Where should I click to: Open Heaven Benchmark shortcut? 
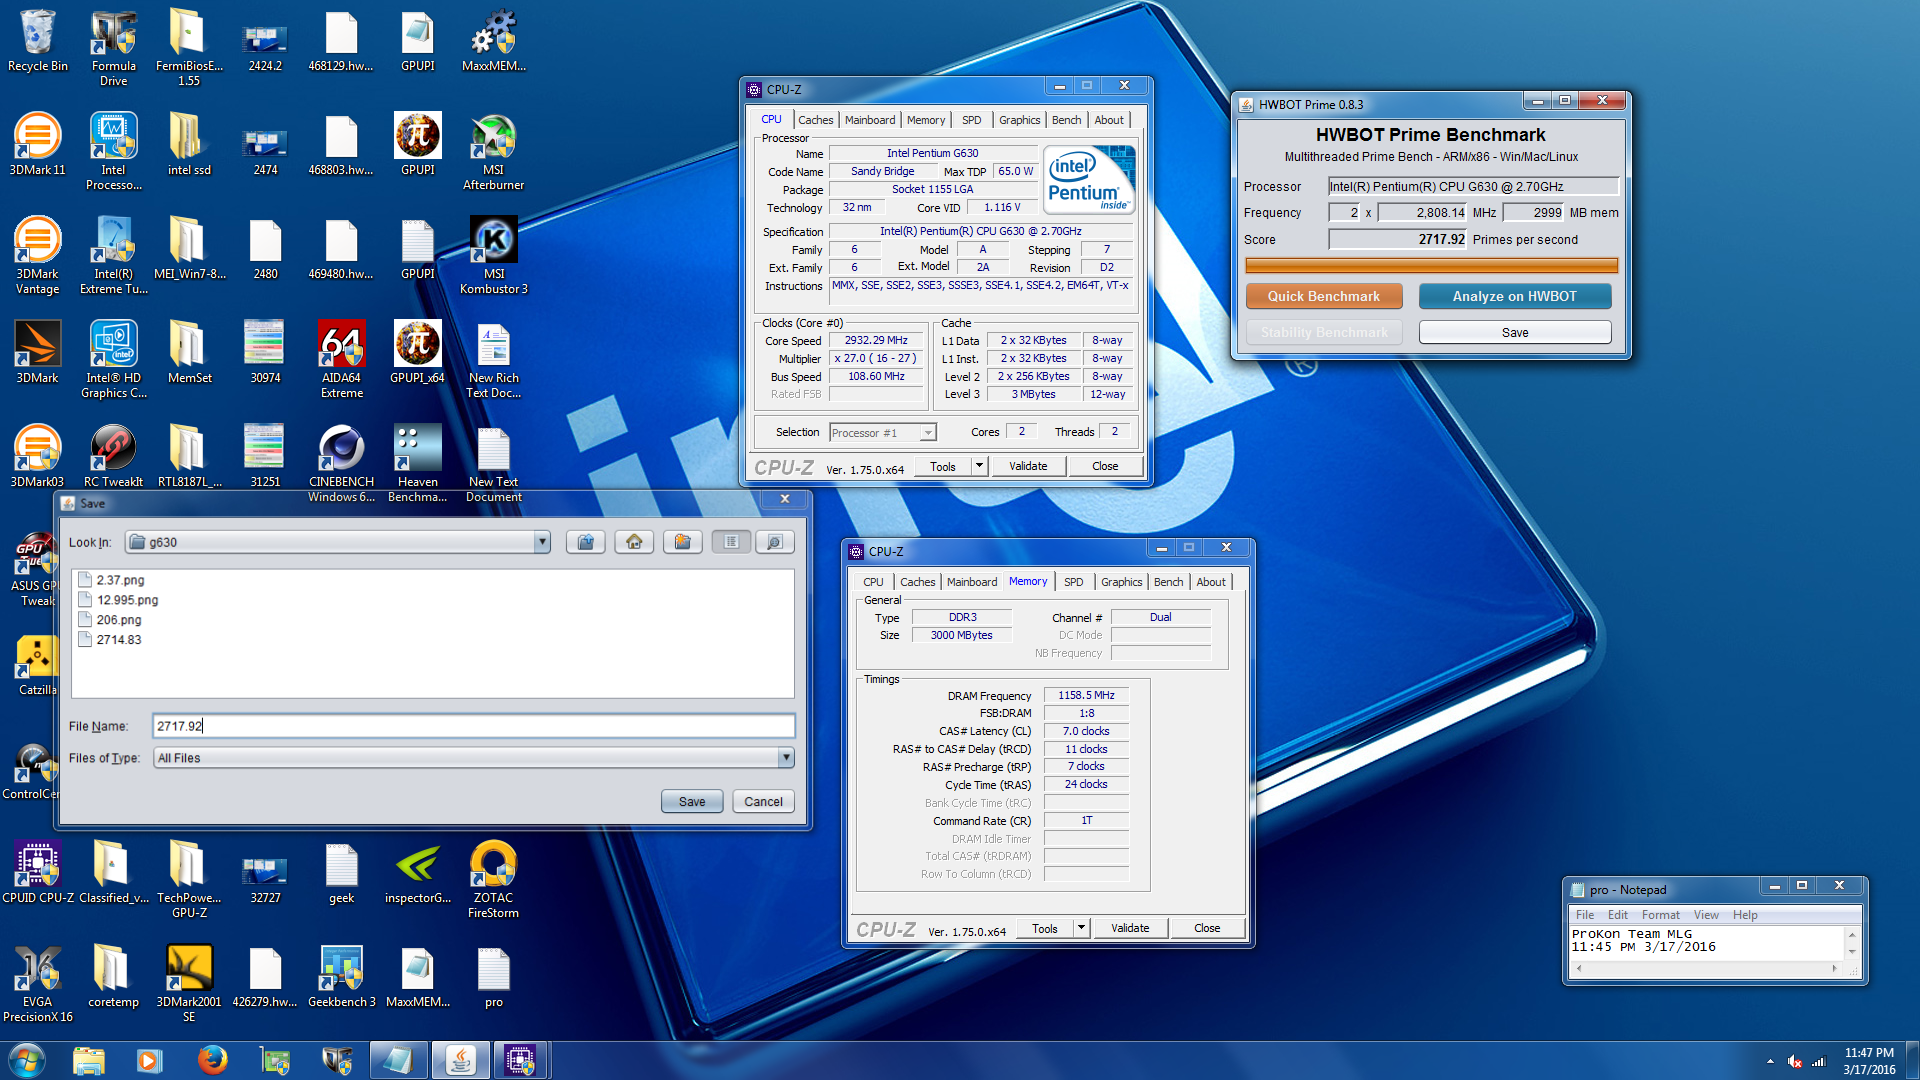[x=418, y=464]
